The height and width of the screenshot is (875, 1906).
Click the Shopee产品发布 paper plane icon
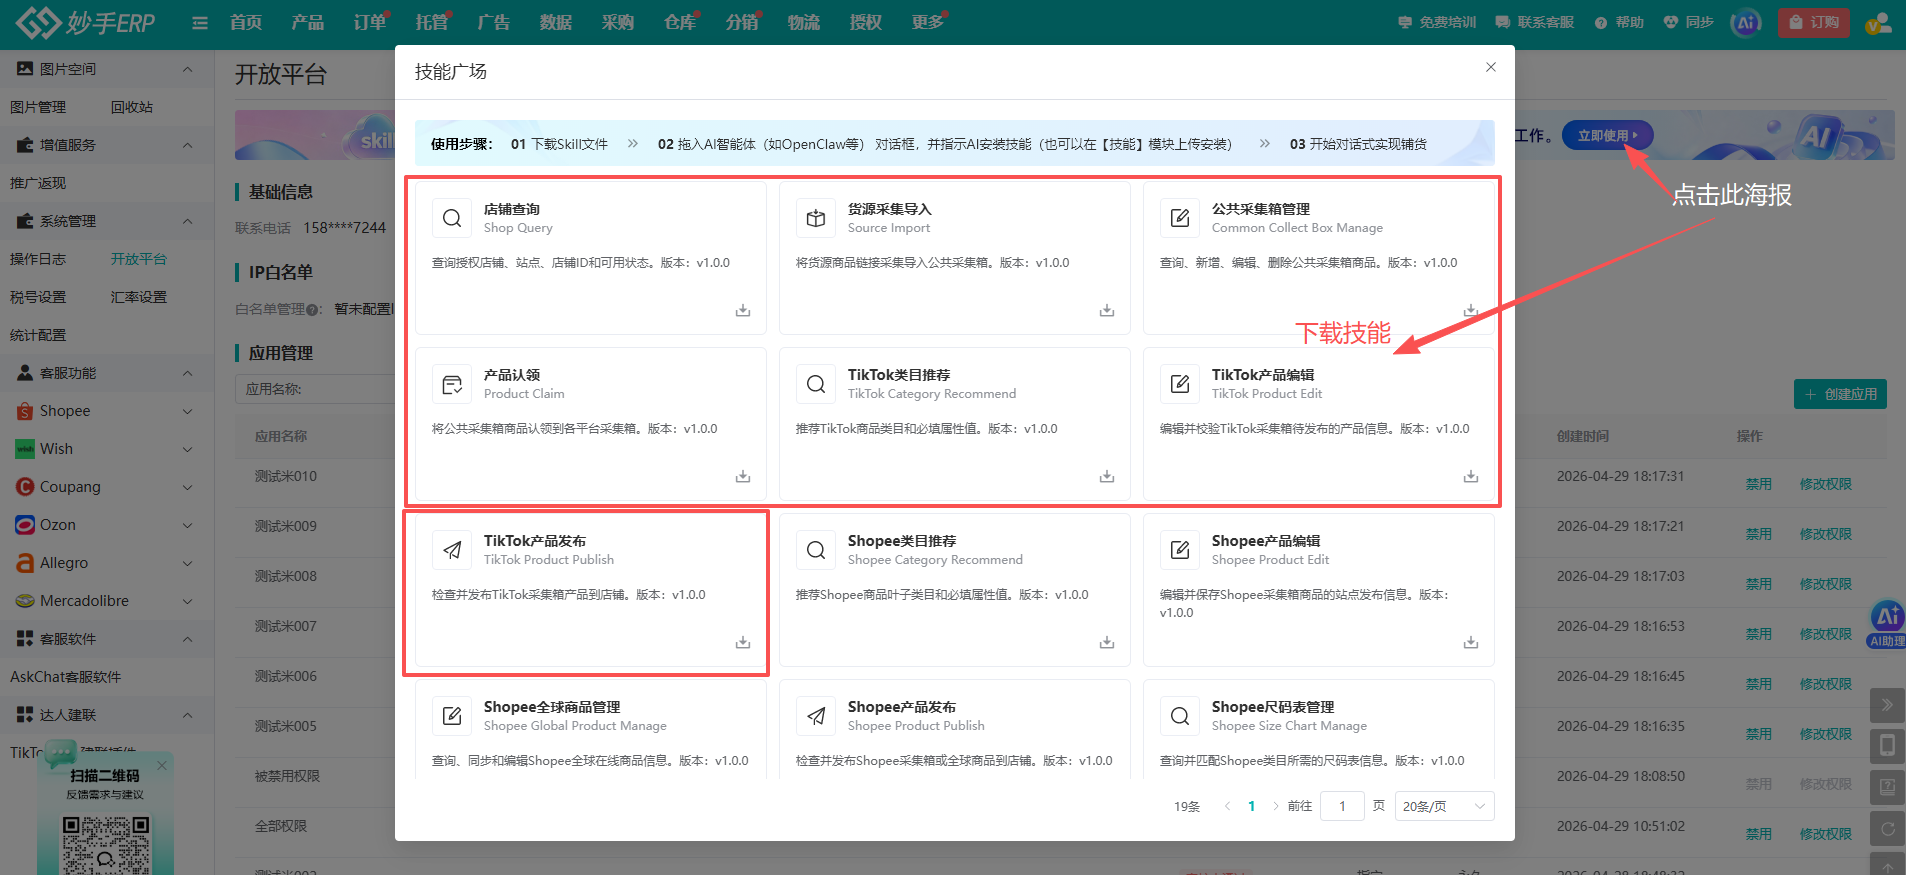[816, 716]
